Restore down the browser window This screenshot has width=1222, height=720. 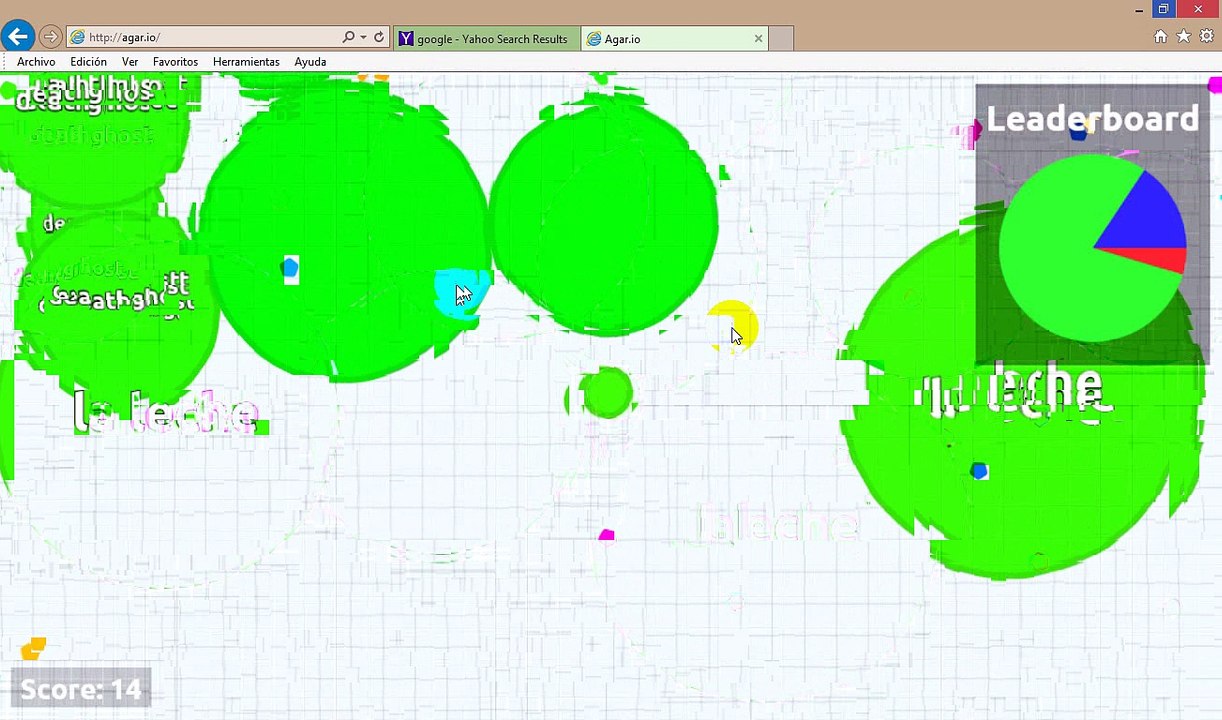[1163, 9]
